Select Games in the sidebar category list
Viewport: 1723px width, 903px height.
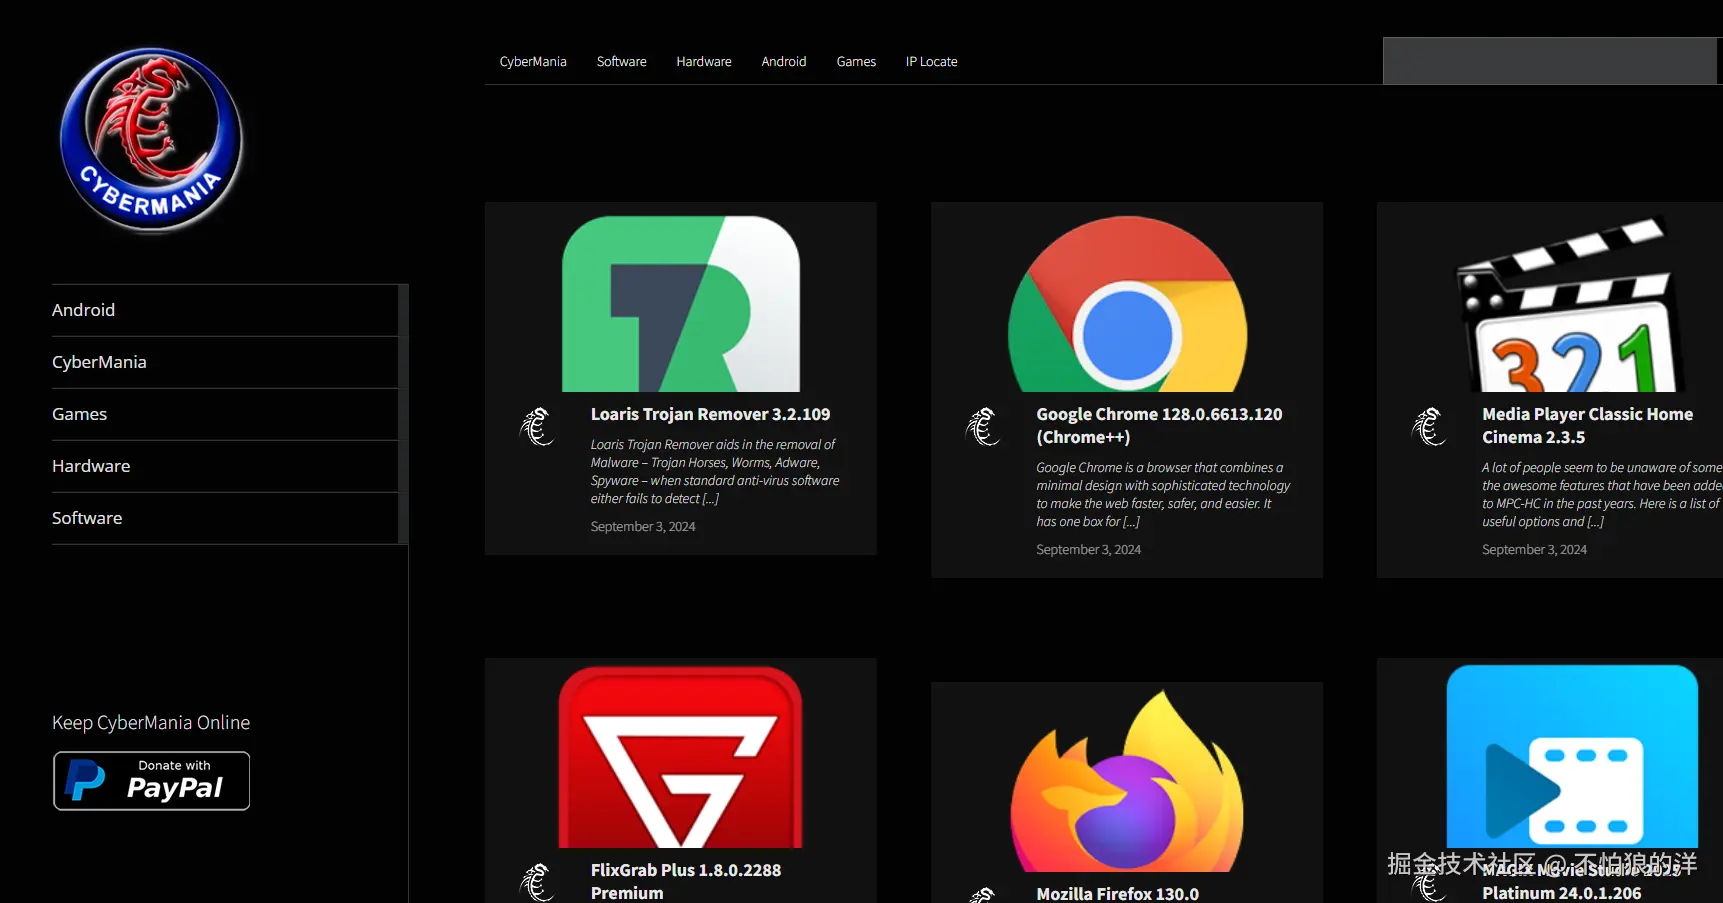click(x=225, y=414)
